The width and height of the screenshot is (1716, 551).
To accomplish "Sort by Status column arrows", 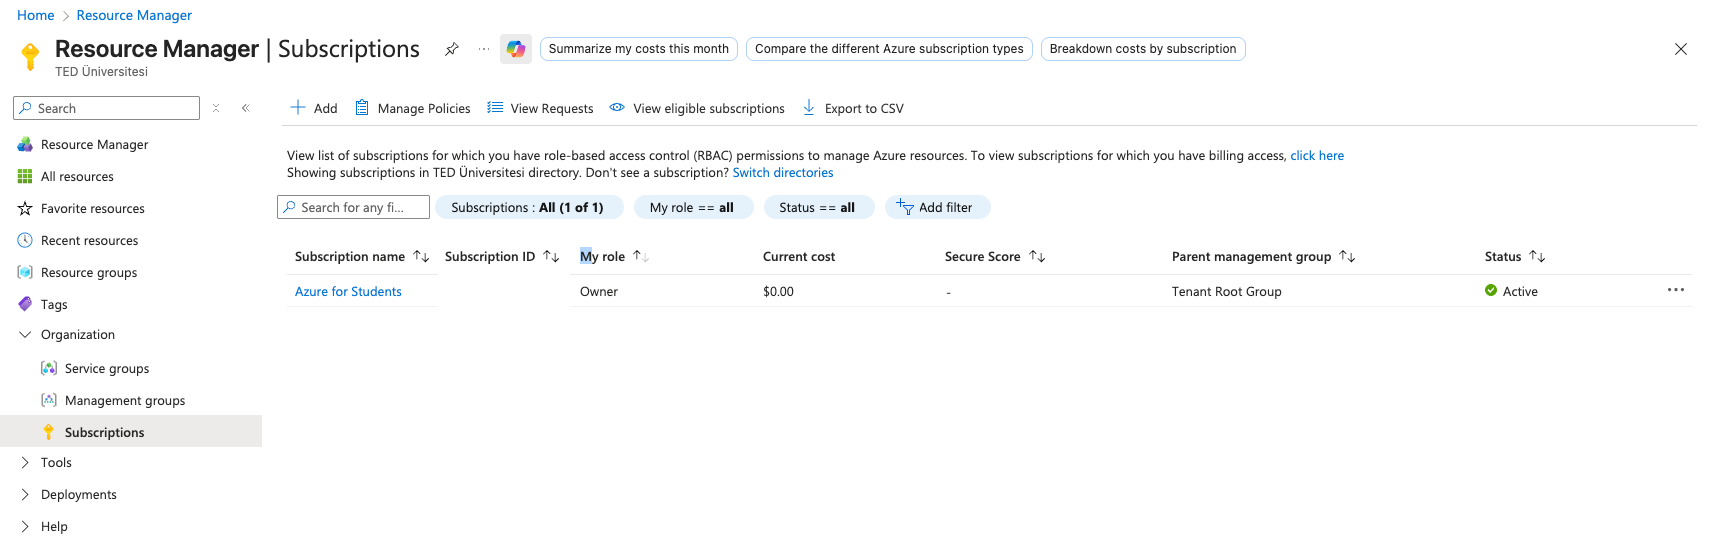I will pyautogui.click(x=1537, y=257).
